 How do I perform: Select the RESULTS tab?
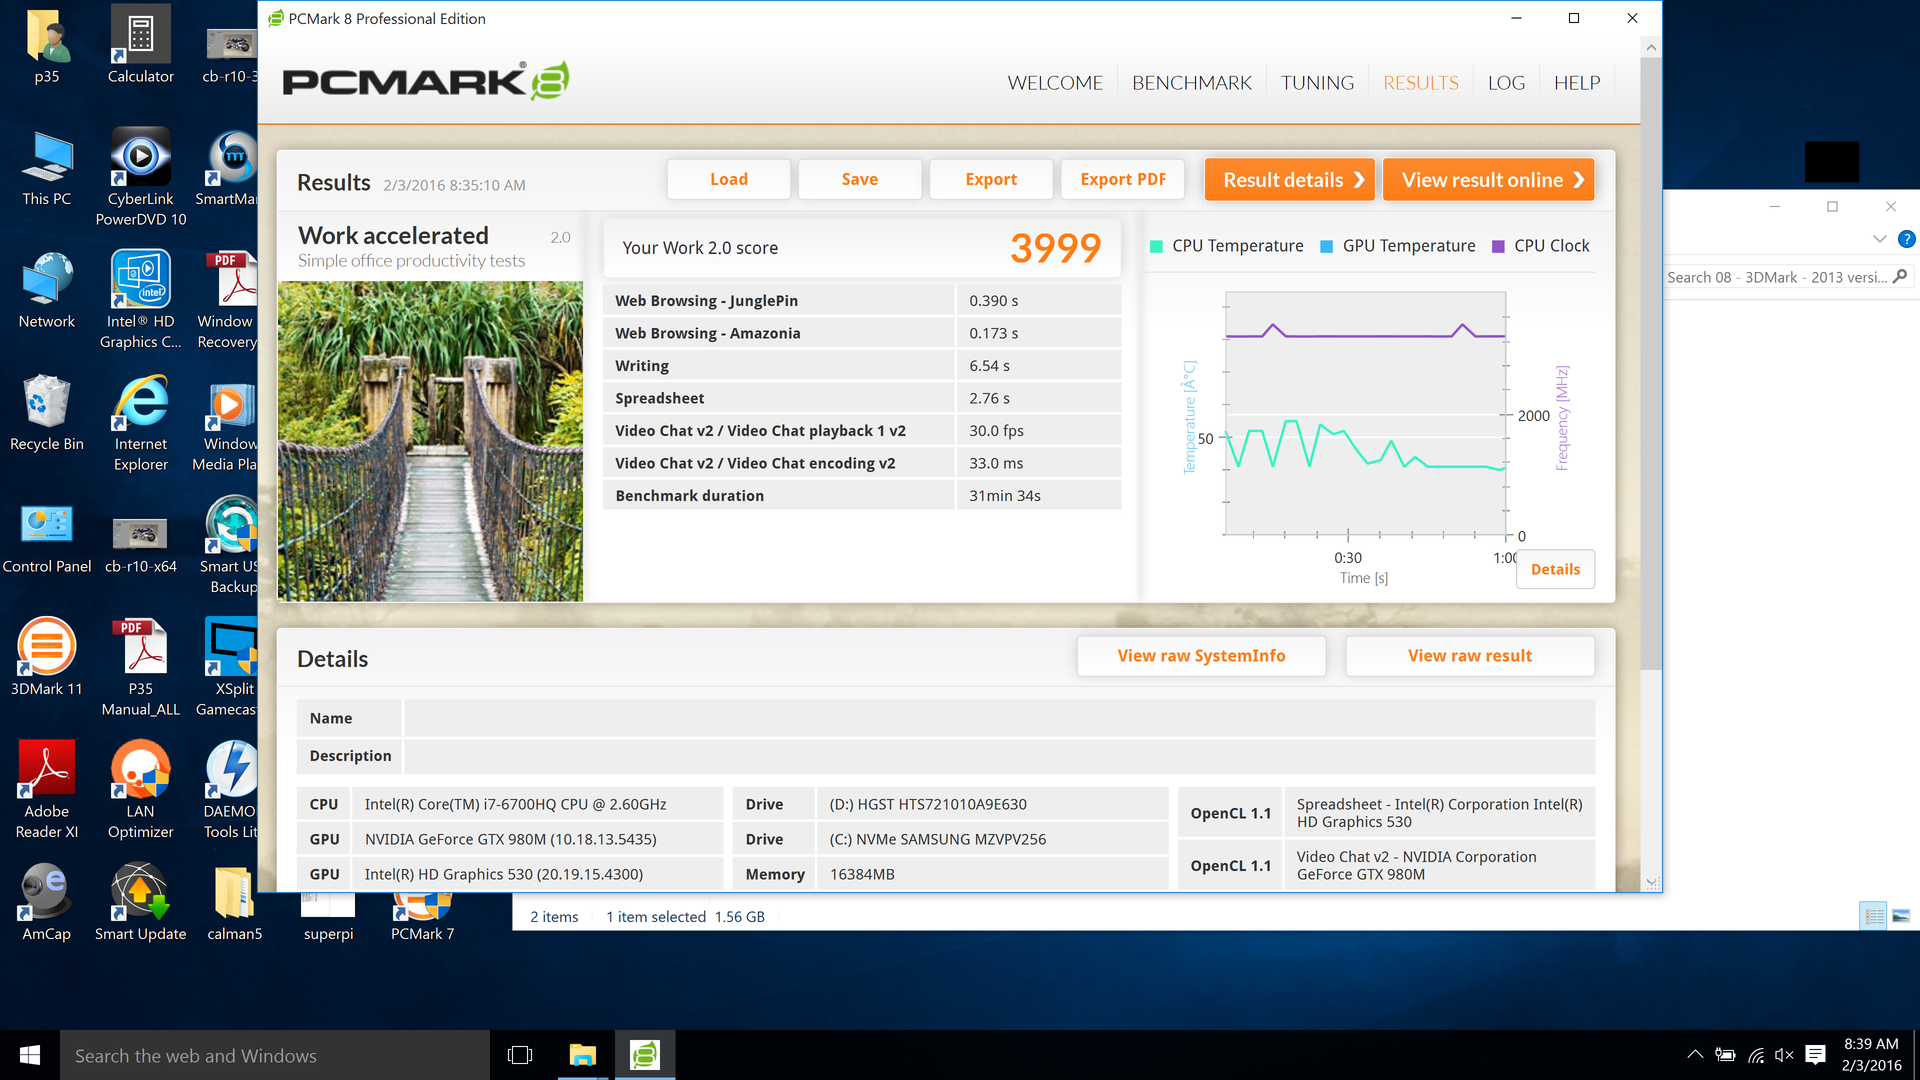[x=1420, y=83]
